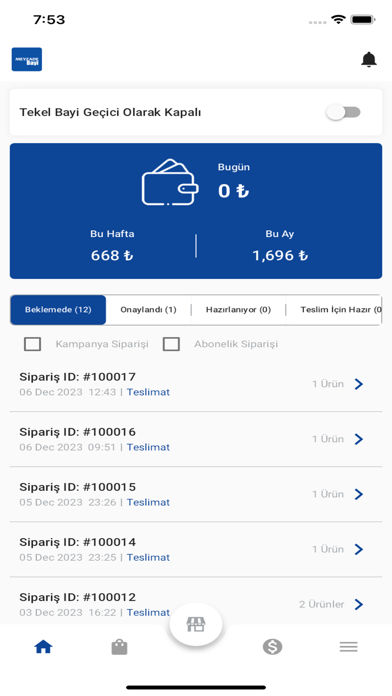Switch to the Hazırlanıyor (0) tab
Image resolution: width=392 pixels, height=696 pixels.
(x=238, y=310)
